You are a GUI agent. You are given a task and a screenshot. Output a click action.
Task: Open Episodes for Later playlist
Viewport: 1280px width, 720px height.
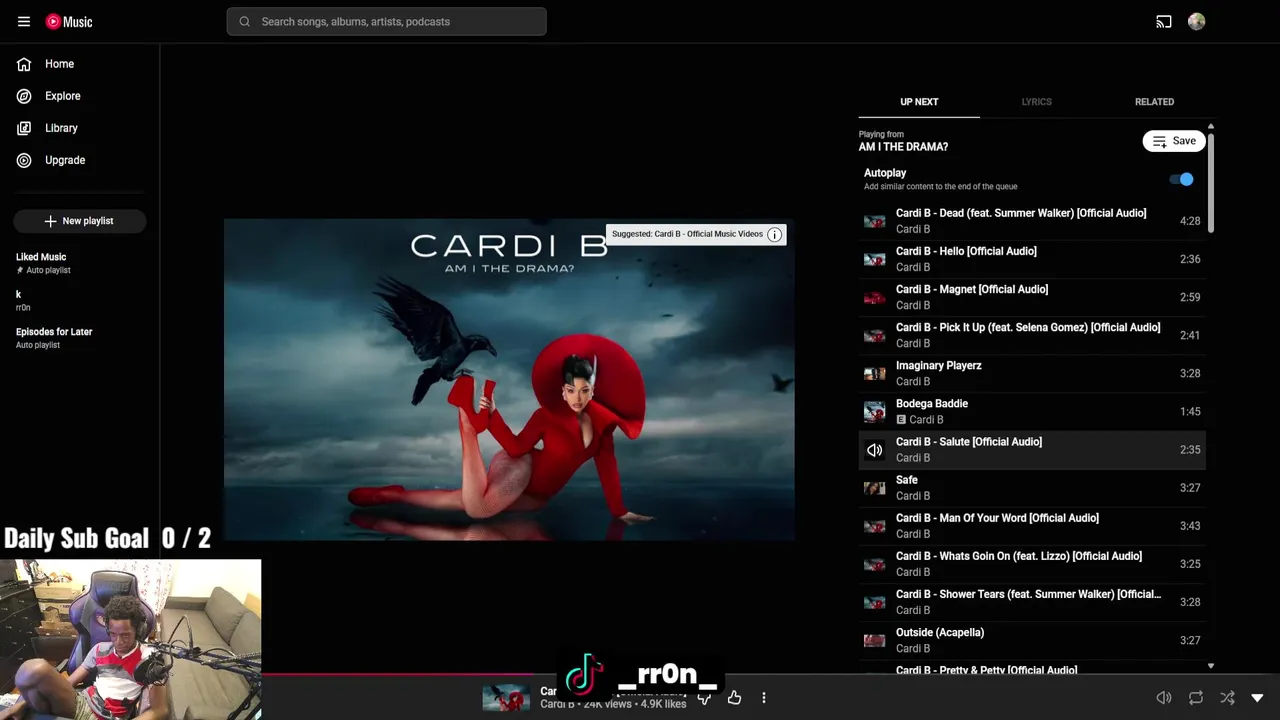(x=80, y=338)
